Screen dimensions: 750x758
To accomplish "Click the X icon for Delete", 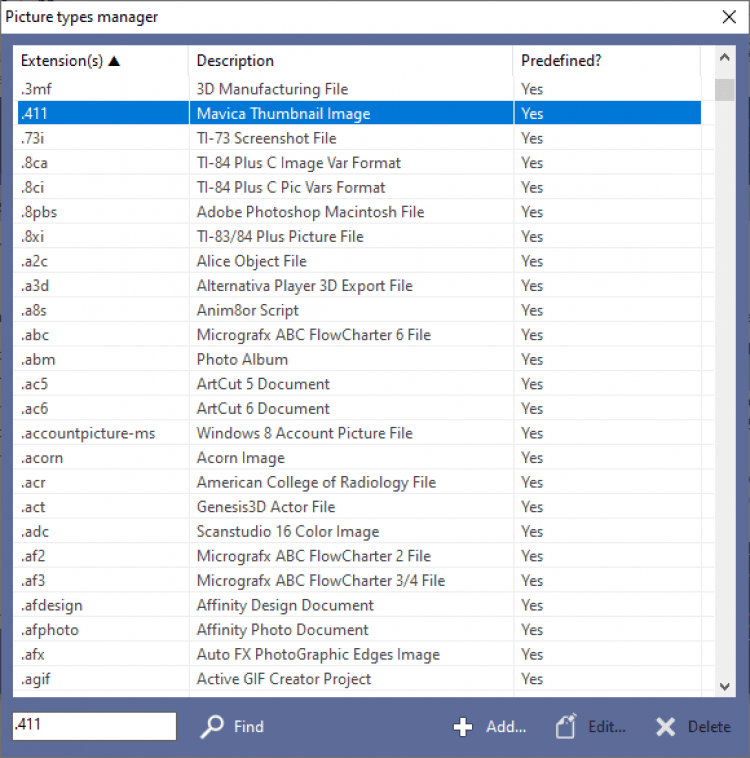I will (x=666, y=727).
